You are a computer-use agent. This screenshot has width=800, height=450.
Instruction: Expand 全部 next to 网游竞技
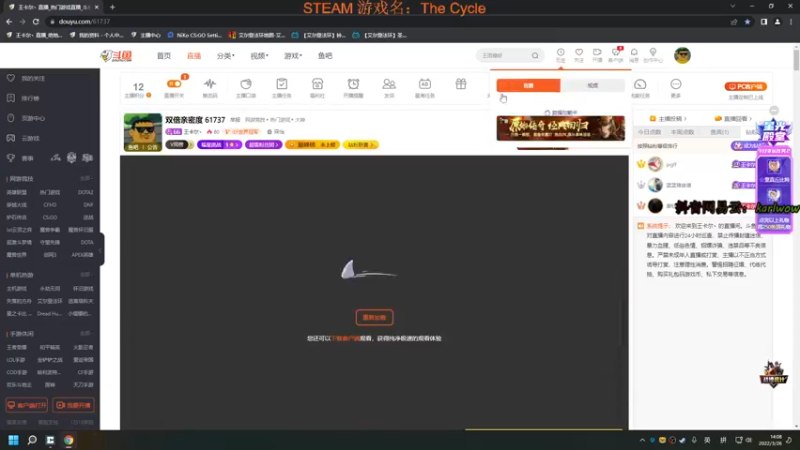click(86, 179)
